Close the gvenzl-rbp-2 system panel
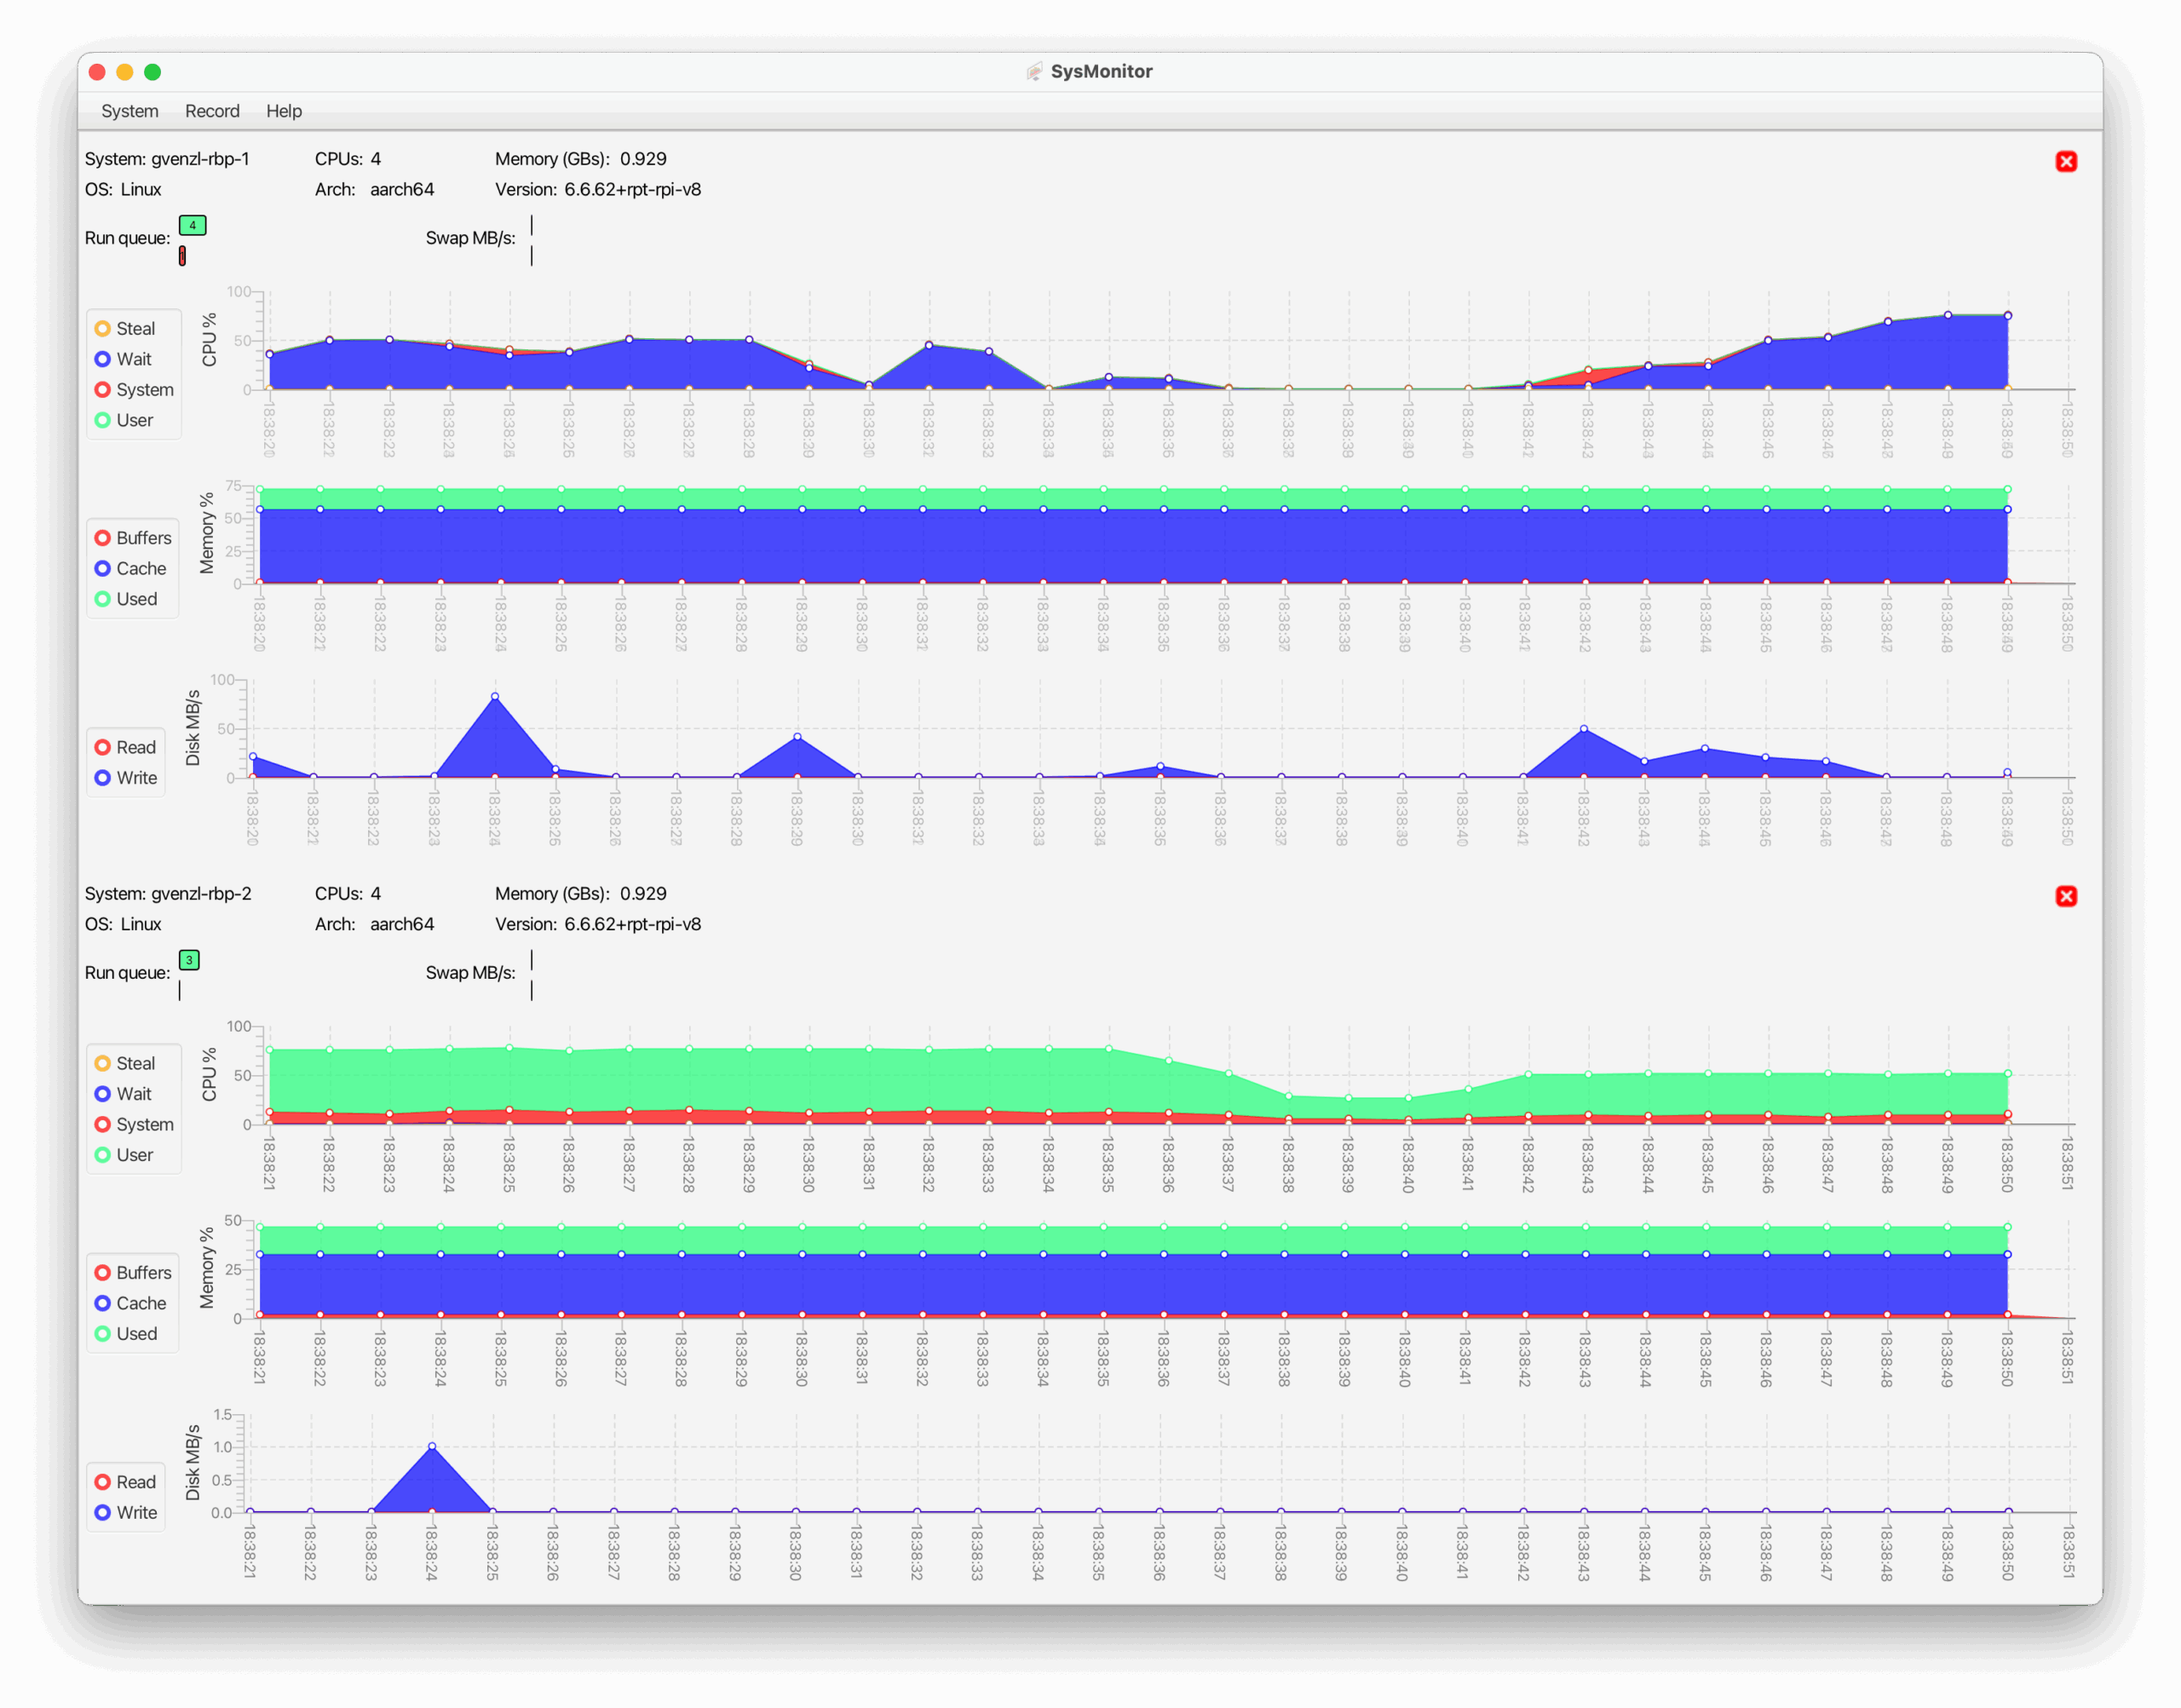 pos(2066,896)
